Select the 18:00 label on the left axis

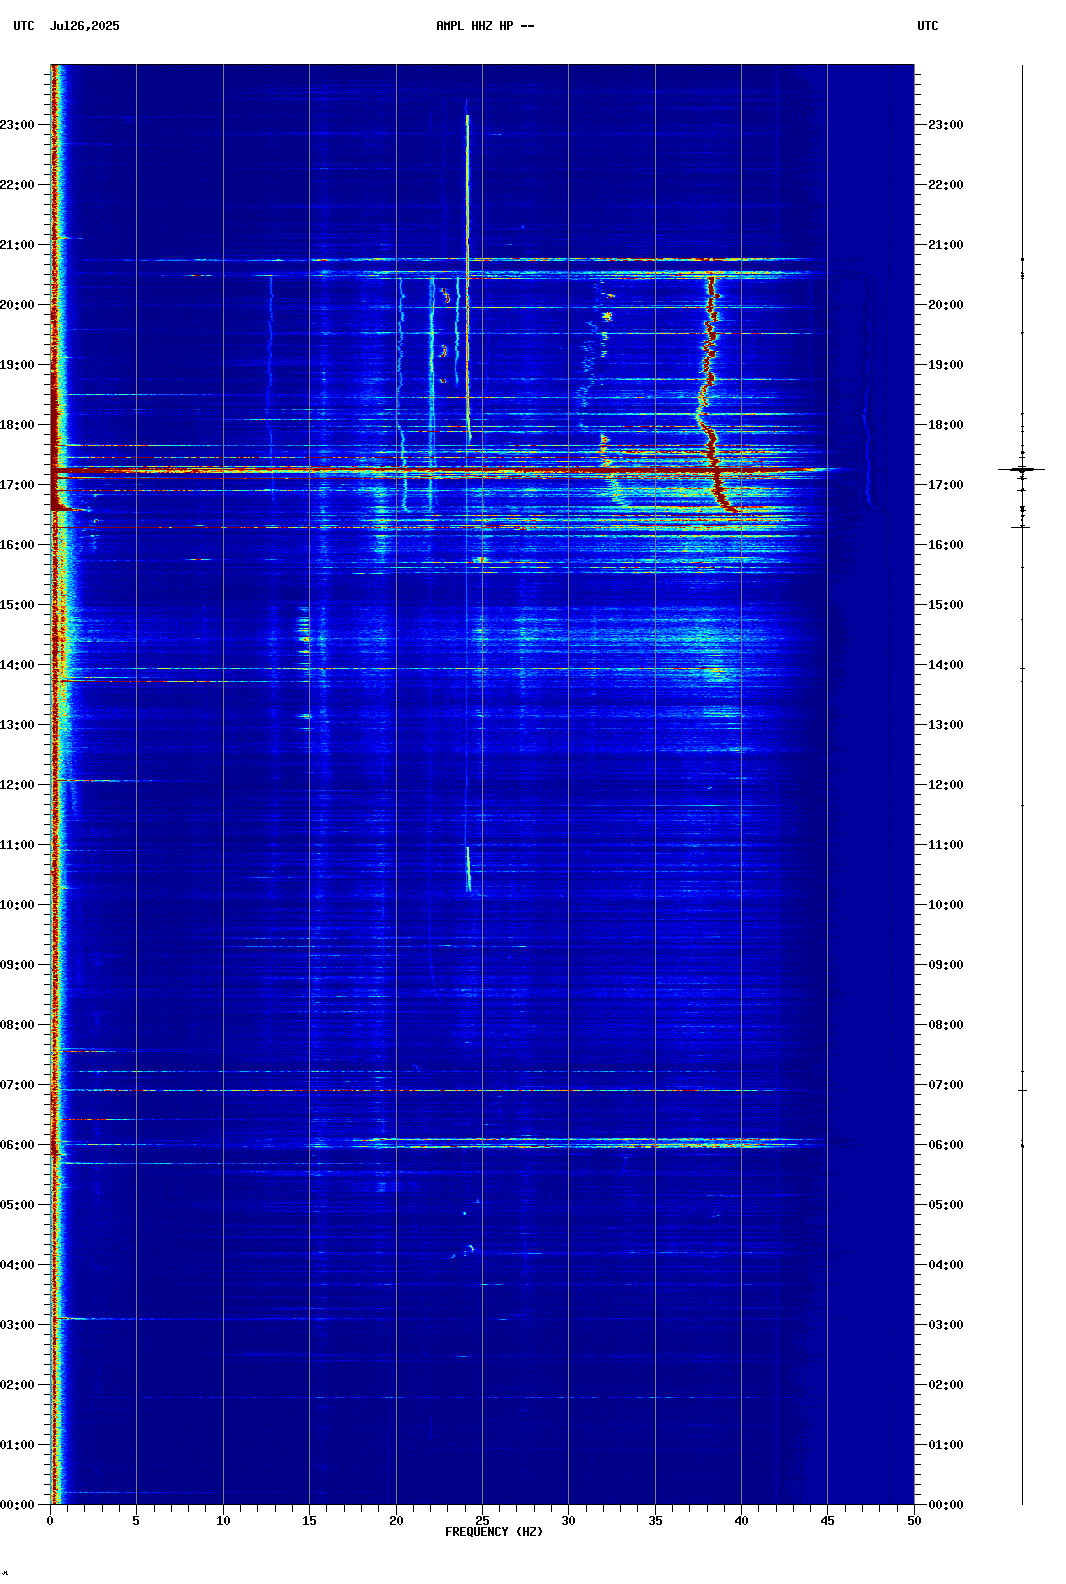(x=17, y=425)
